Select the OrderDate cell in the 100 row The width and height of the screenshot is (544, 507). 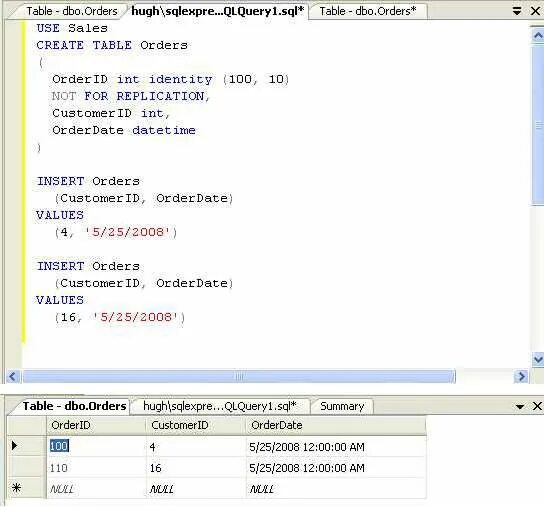click(336, 446)
